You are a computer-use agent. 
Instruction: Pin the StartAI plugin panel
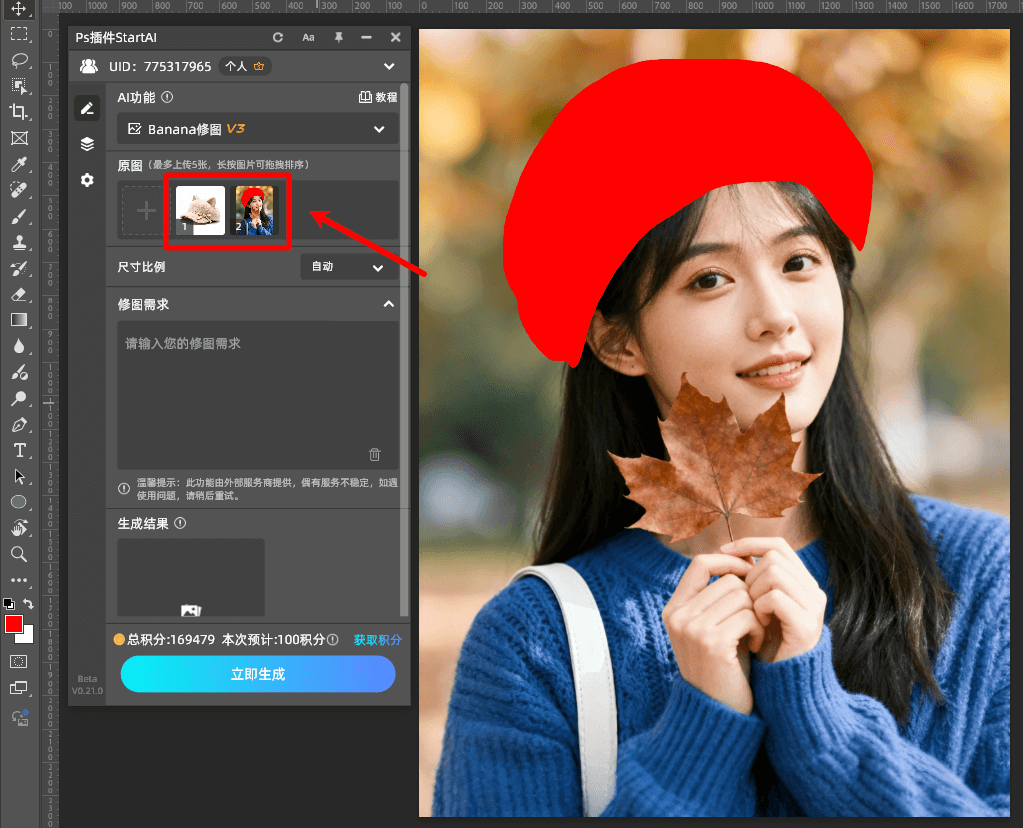(338, 38)
